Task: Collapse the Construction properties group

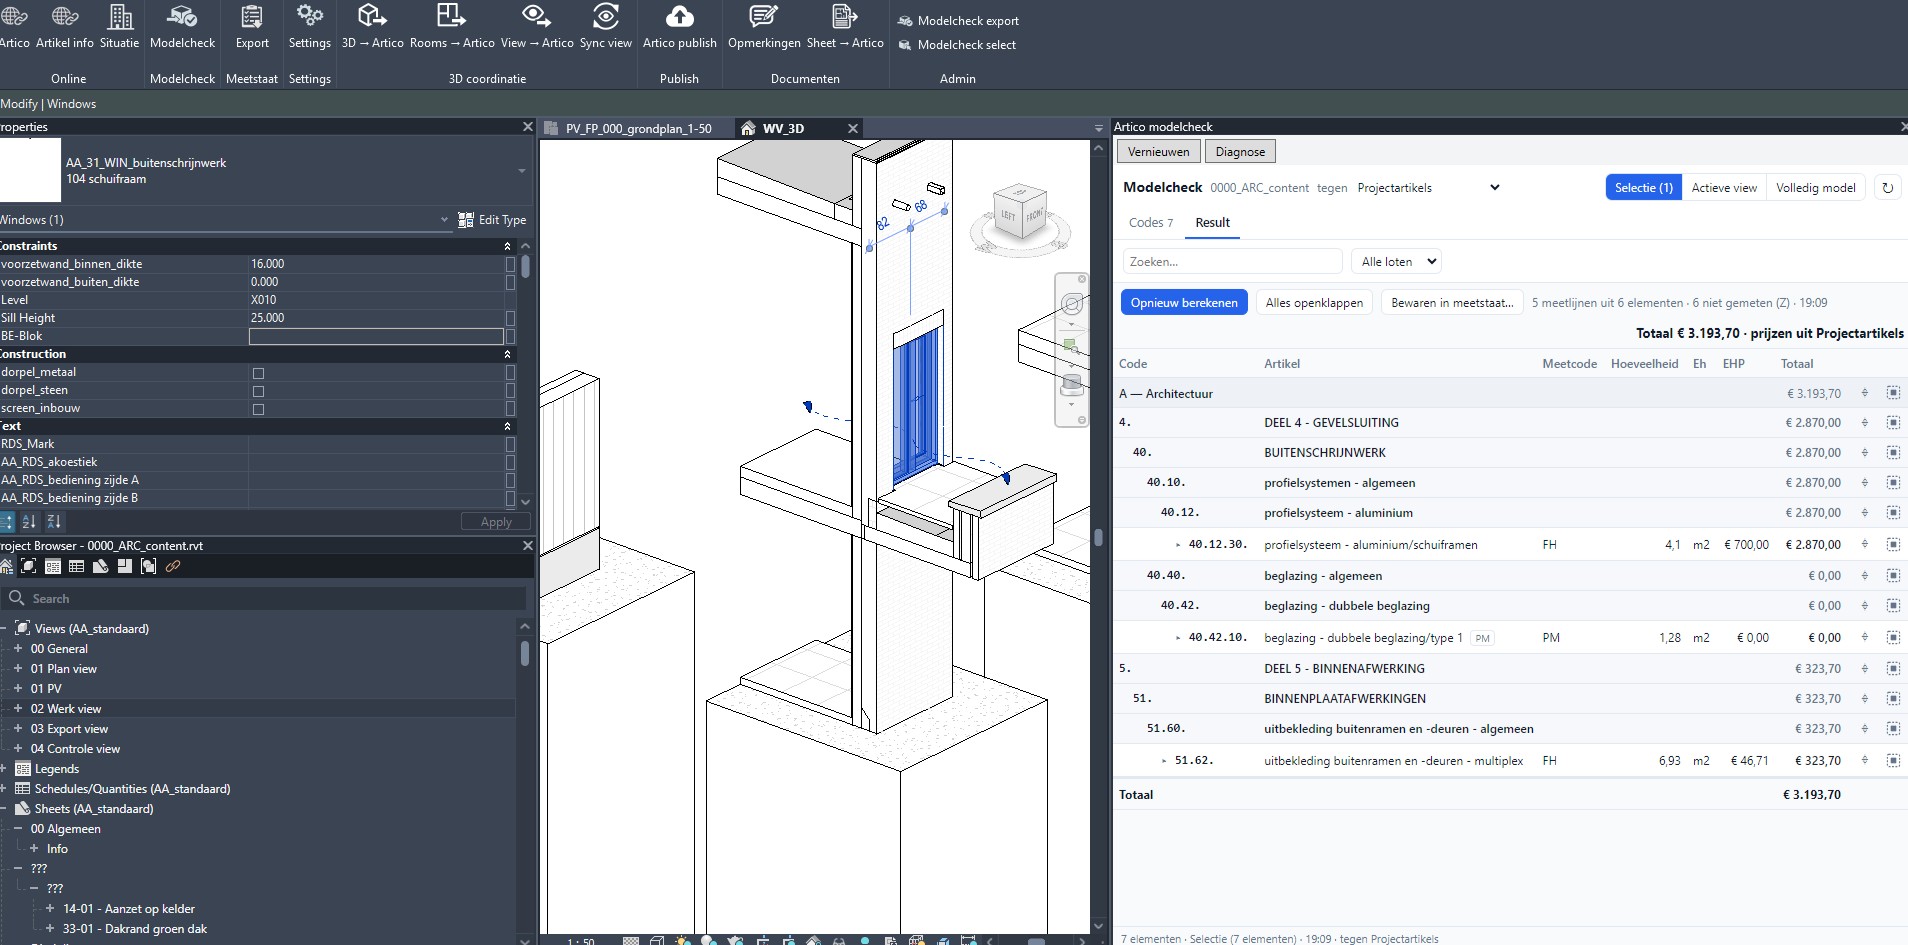Action: click(x=507, y=354)
